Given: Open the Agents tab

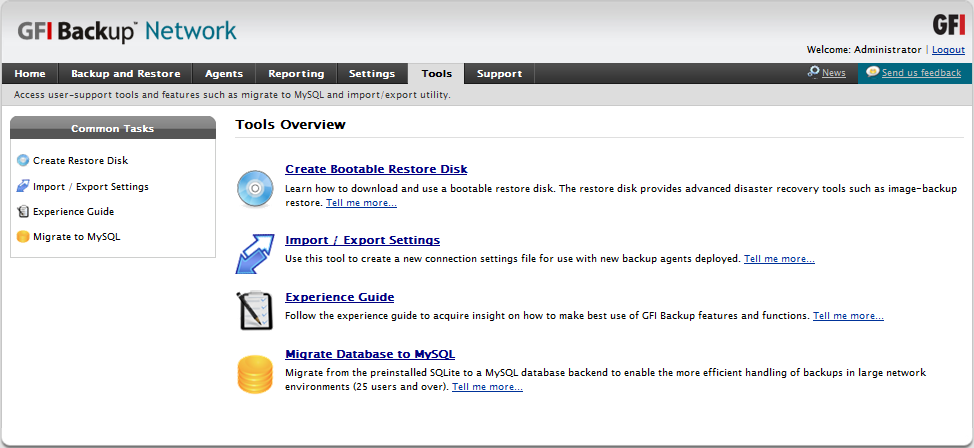Looking at the screenshot, I should click(224, 73).
